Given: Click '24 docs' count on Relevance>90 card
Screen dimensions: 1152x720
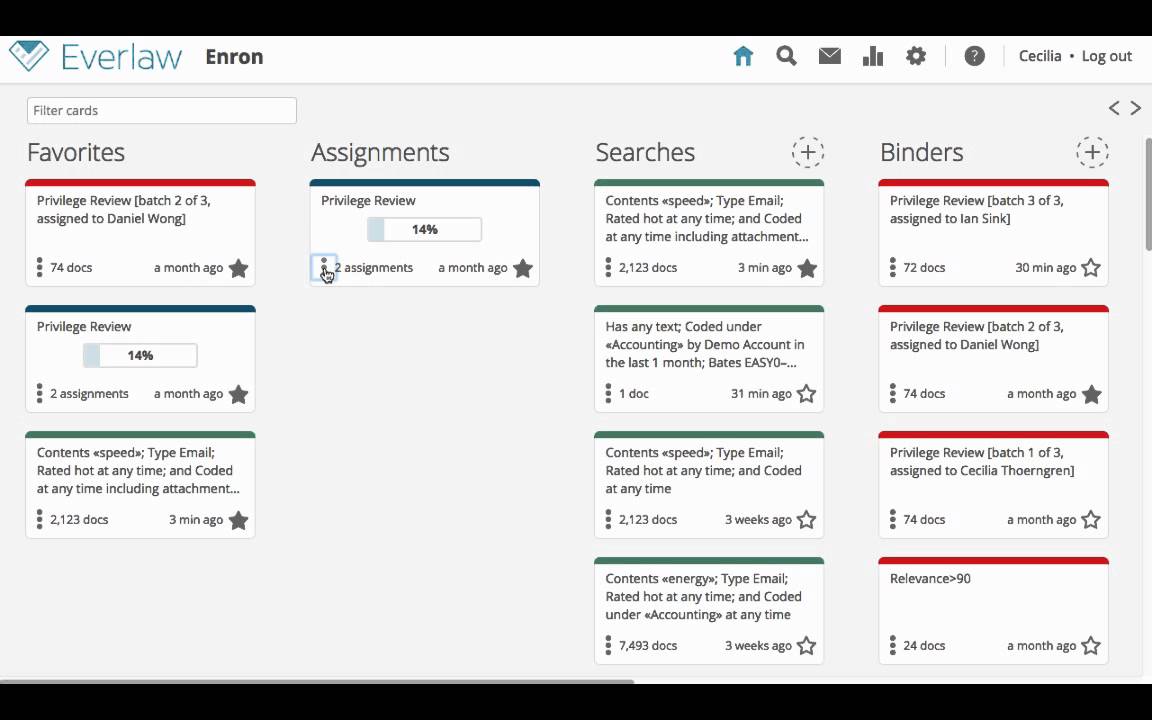Looking at the screenshot, I should coord(924,646).
